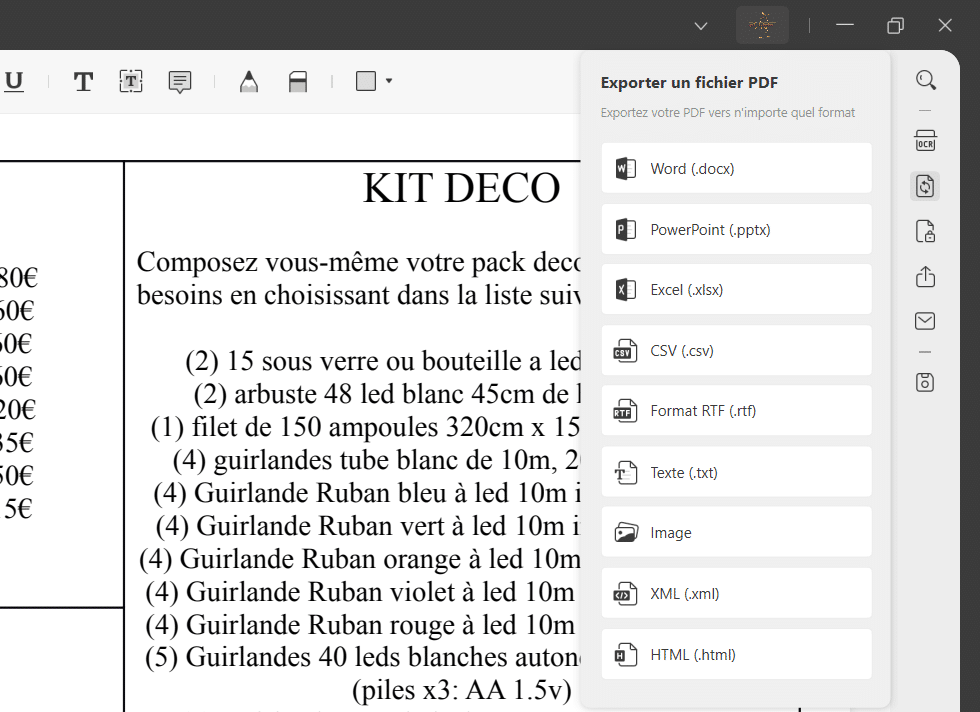
Task: Click the "KIT DECO" document title
Action: pos(461,188)
